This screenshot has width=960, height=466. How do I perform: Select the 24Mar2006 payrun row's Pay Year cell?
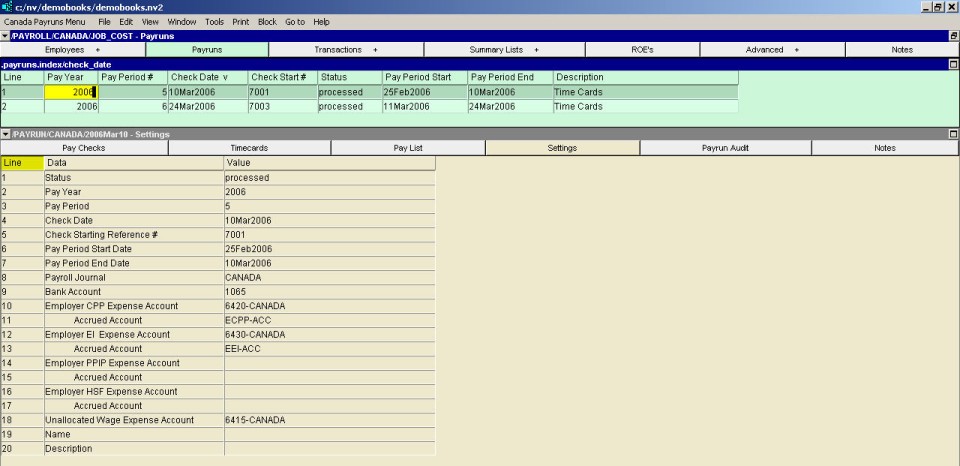70,106
